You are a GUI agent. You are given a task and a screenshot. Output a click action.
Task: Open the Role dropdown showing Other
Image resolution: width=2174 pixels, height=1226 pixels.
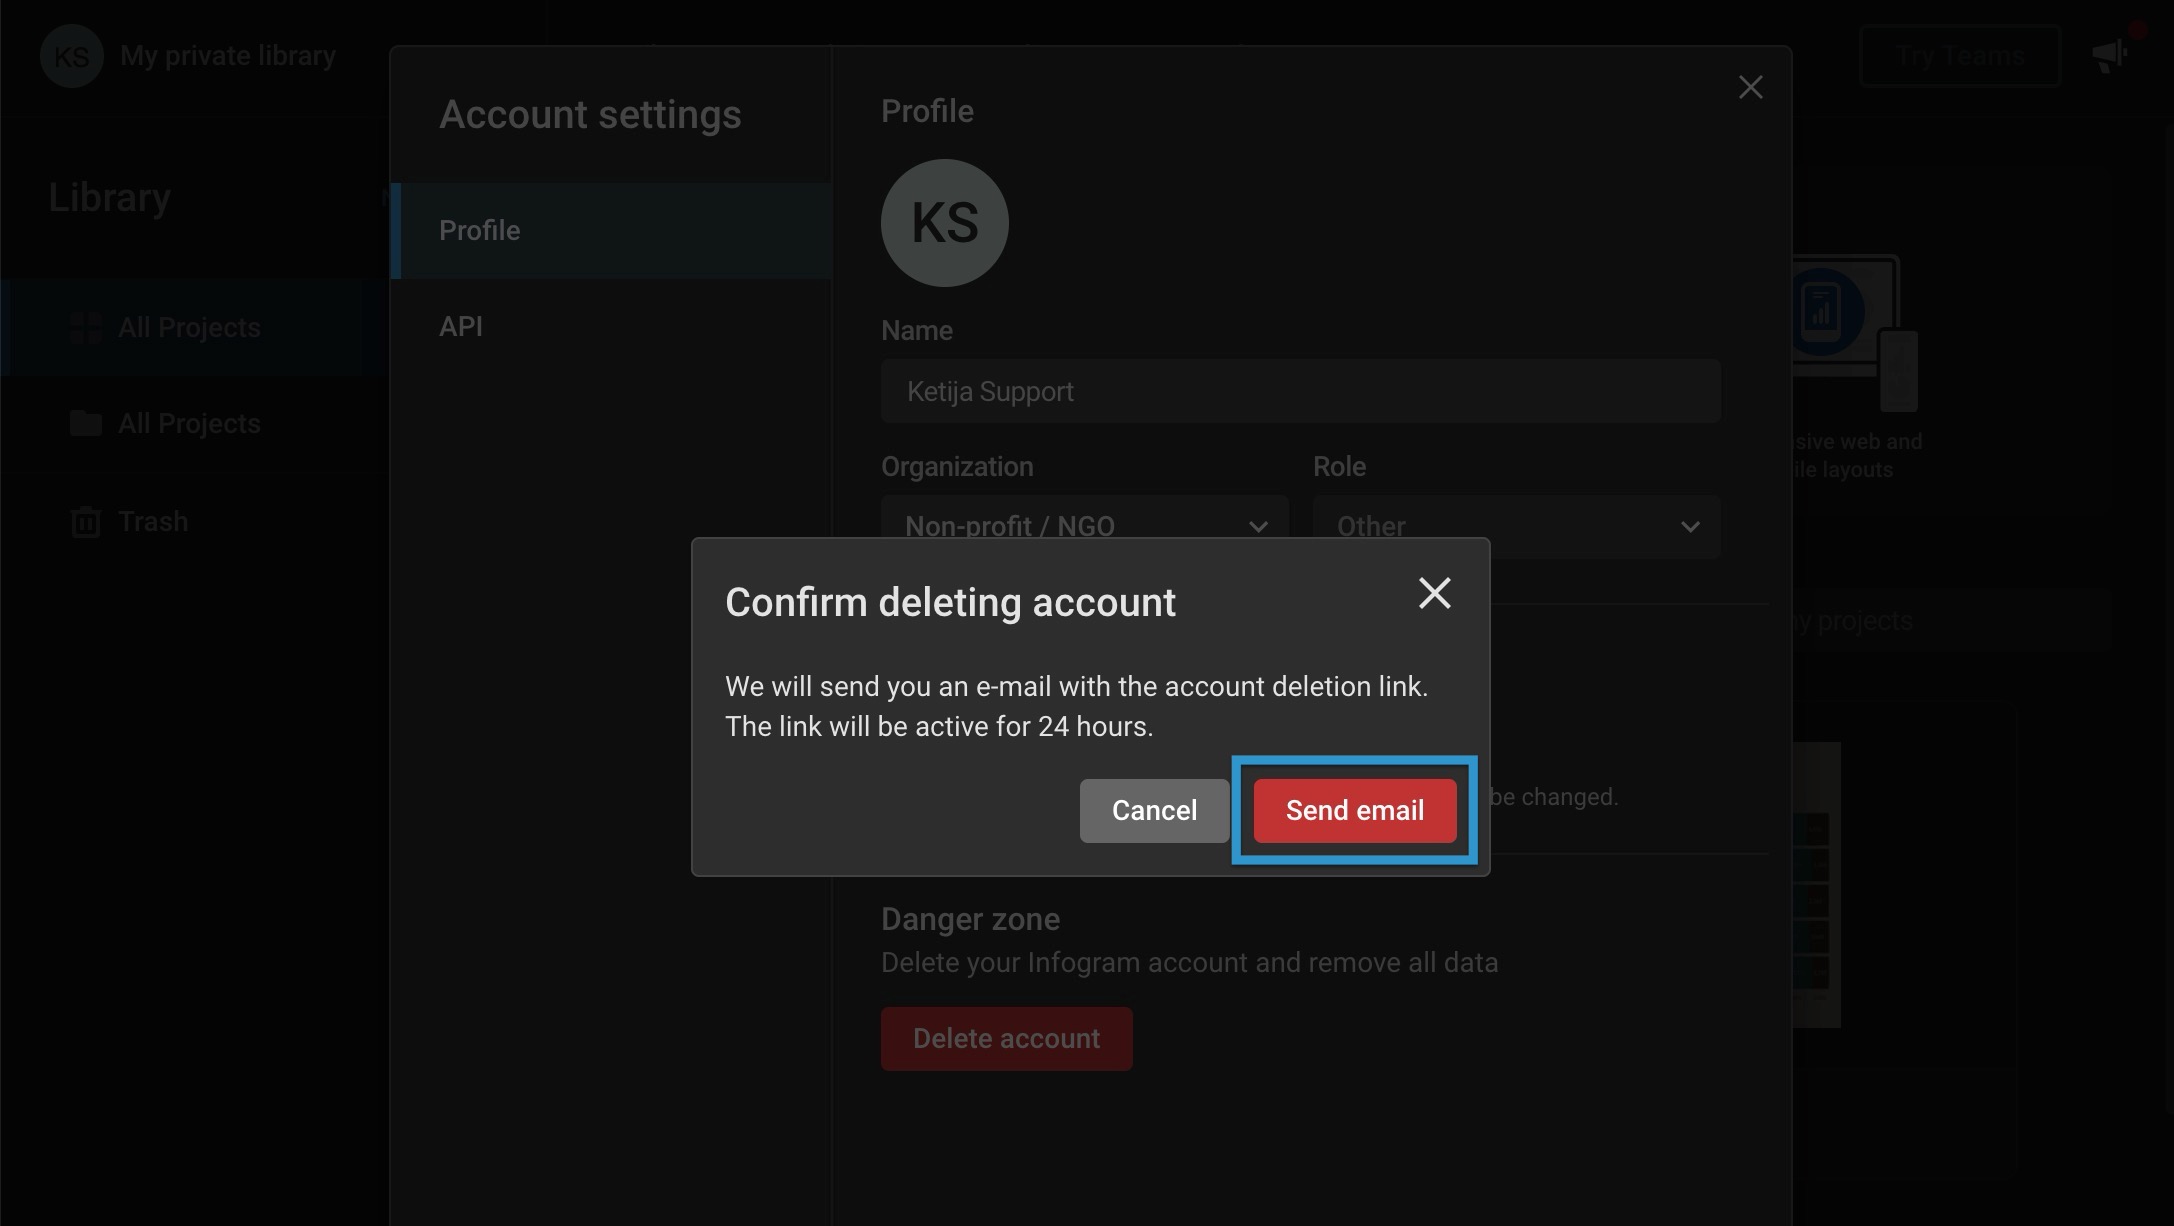pos(1516,525)
